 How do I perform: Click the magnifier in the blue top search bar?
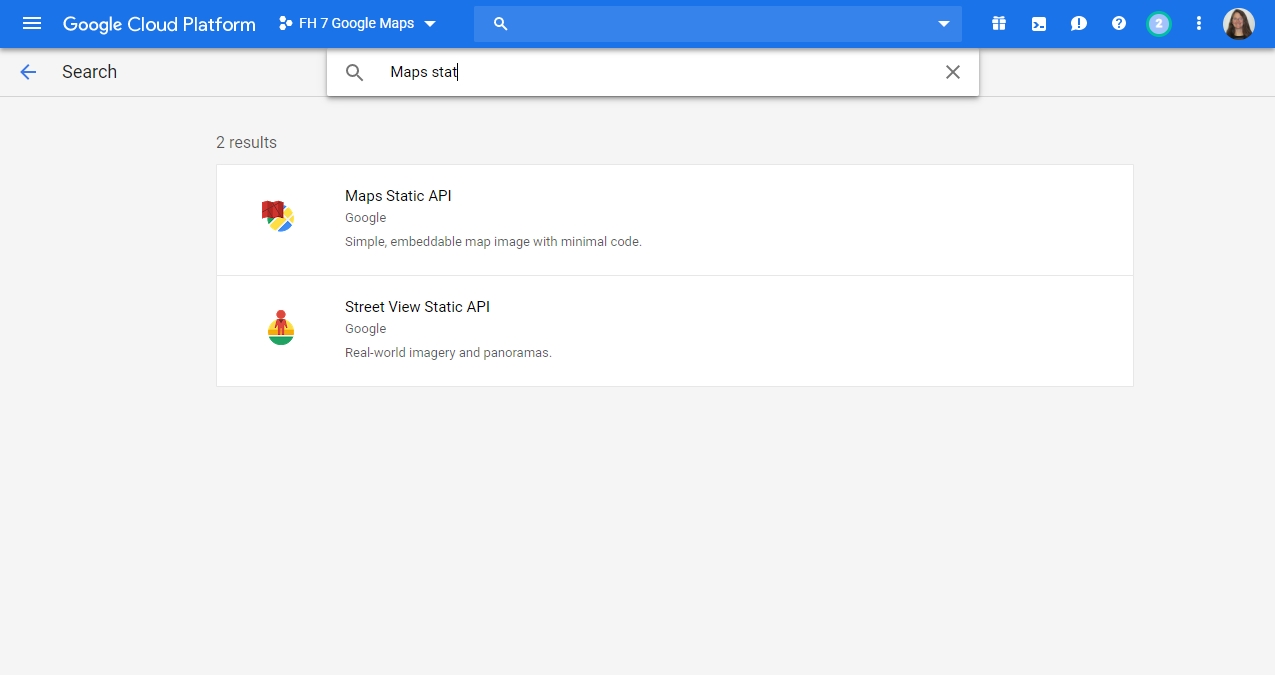pyautogui.click(x=501, y=24)
